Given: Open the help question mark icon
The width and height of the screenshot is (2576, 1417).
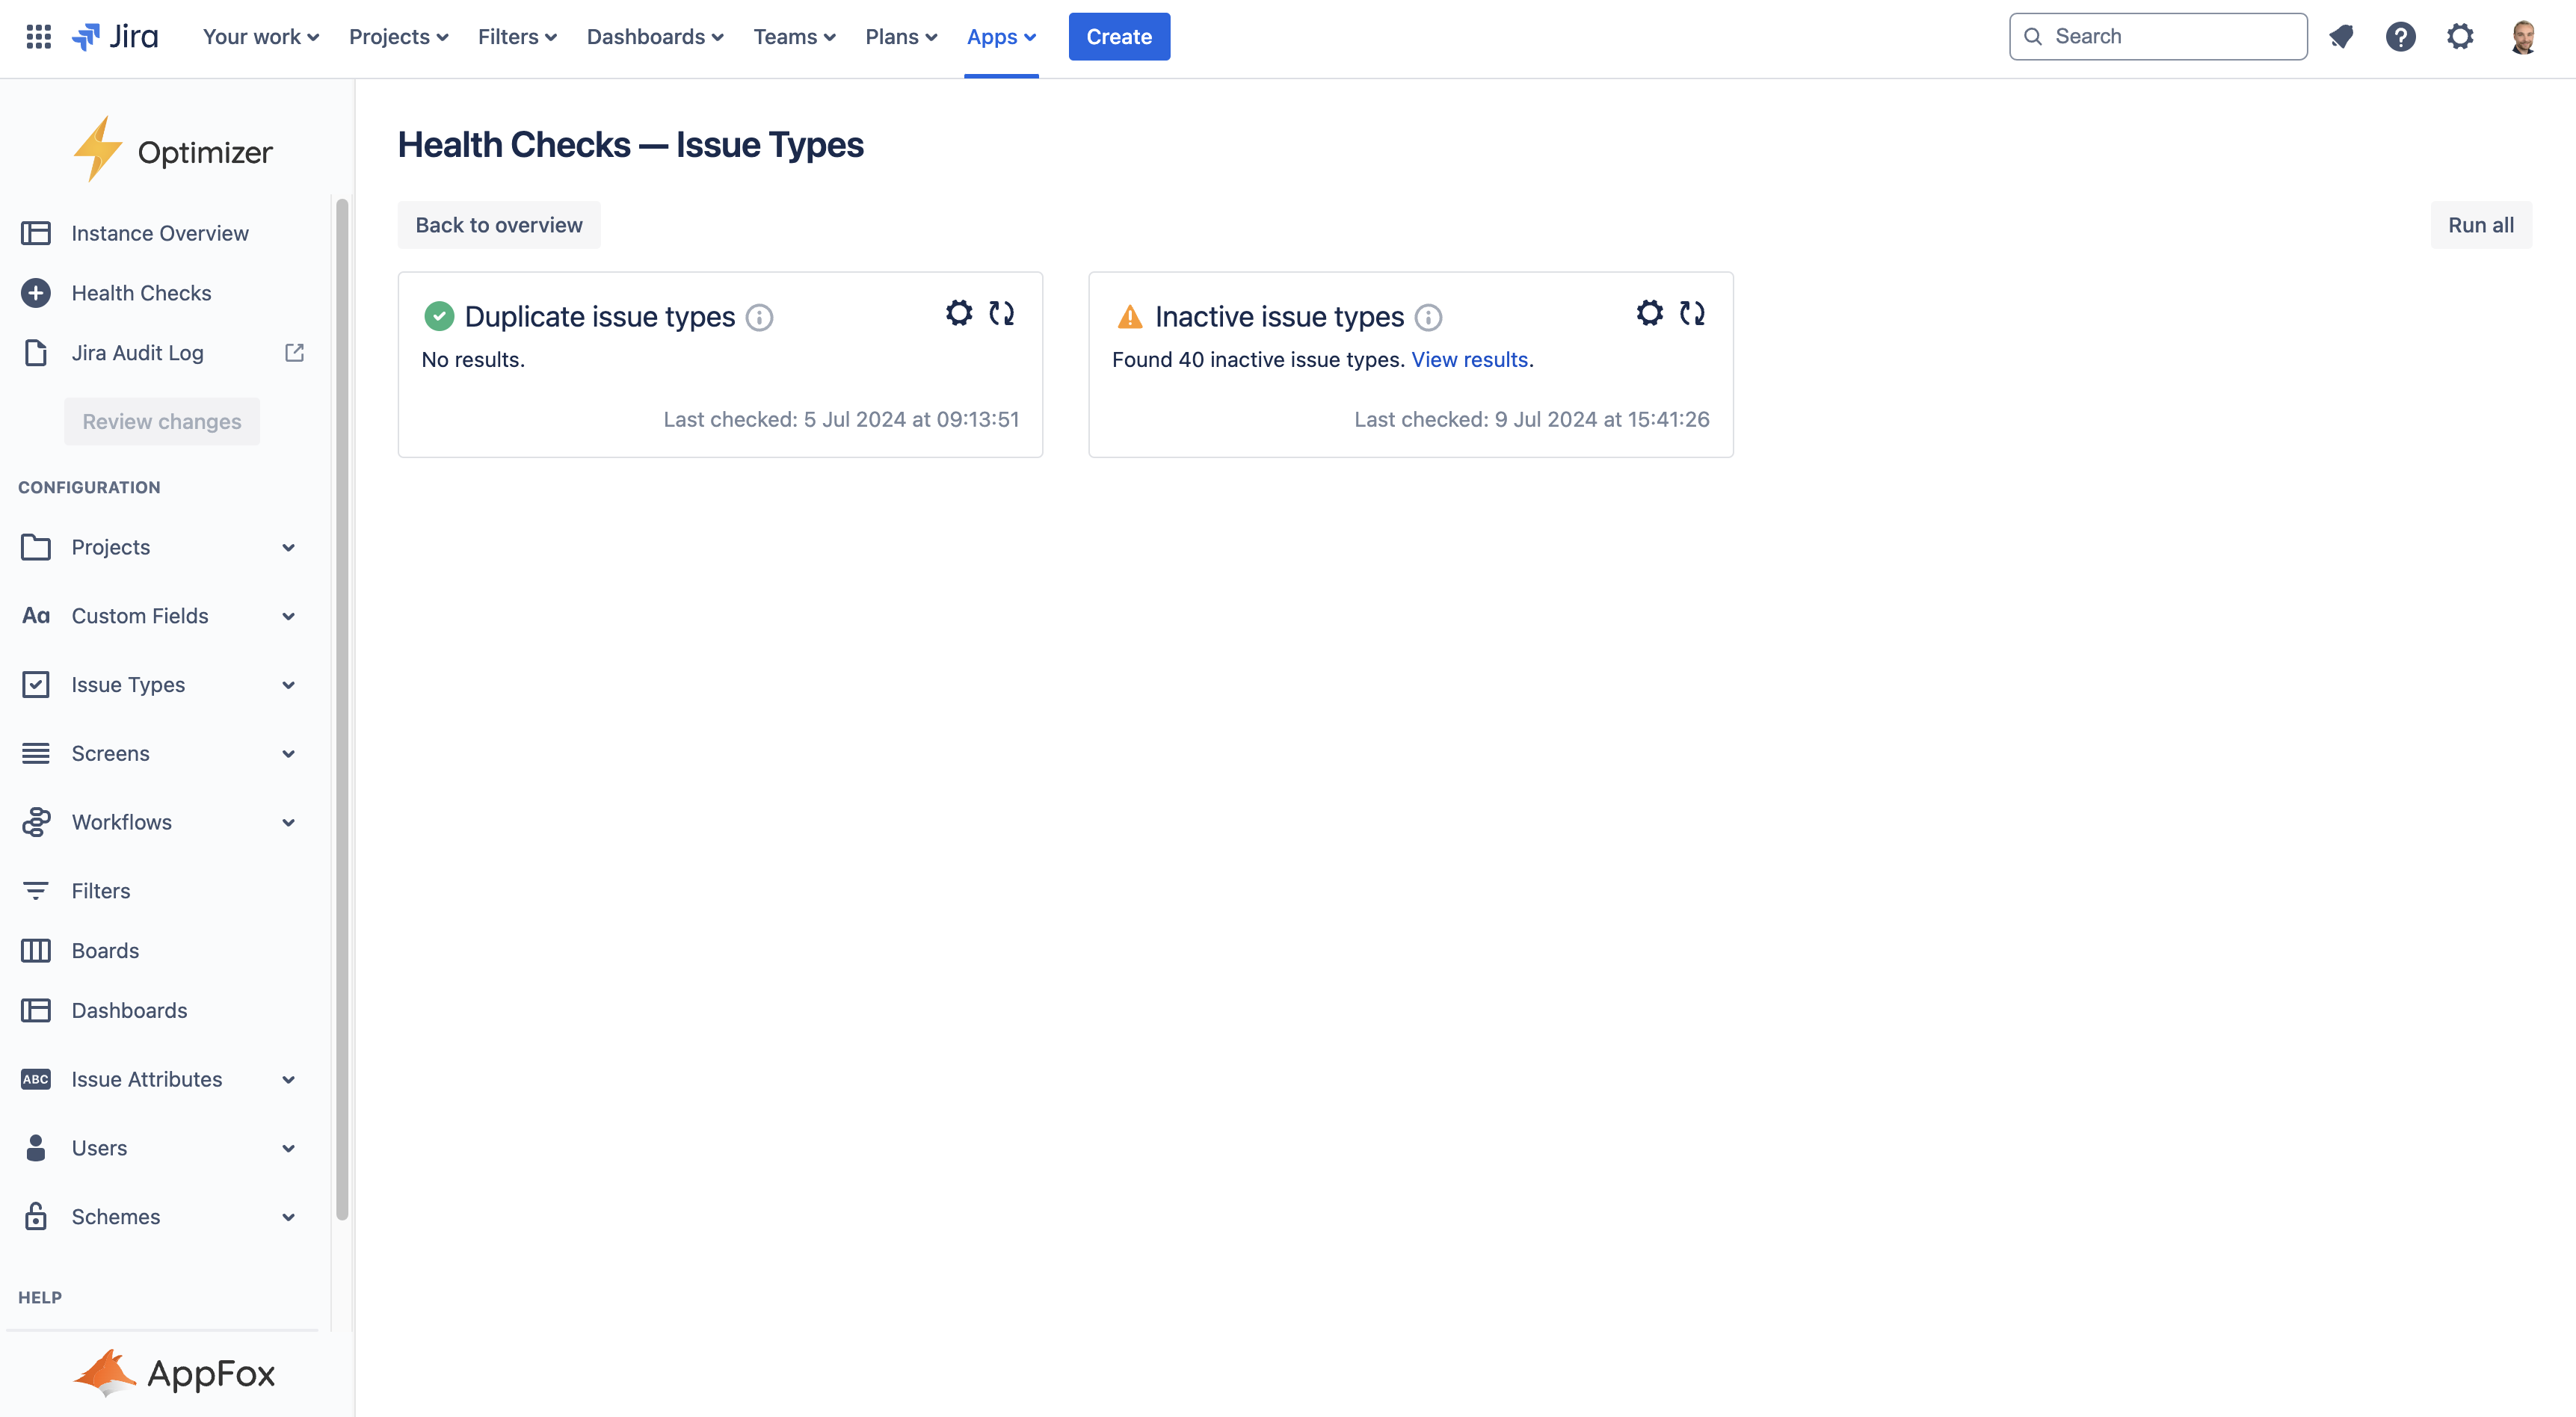Looking at the screenshot, I should [2400, 37].
